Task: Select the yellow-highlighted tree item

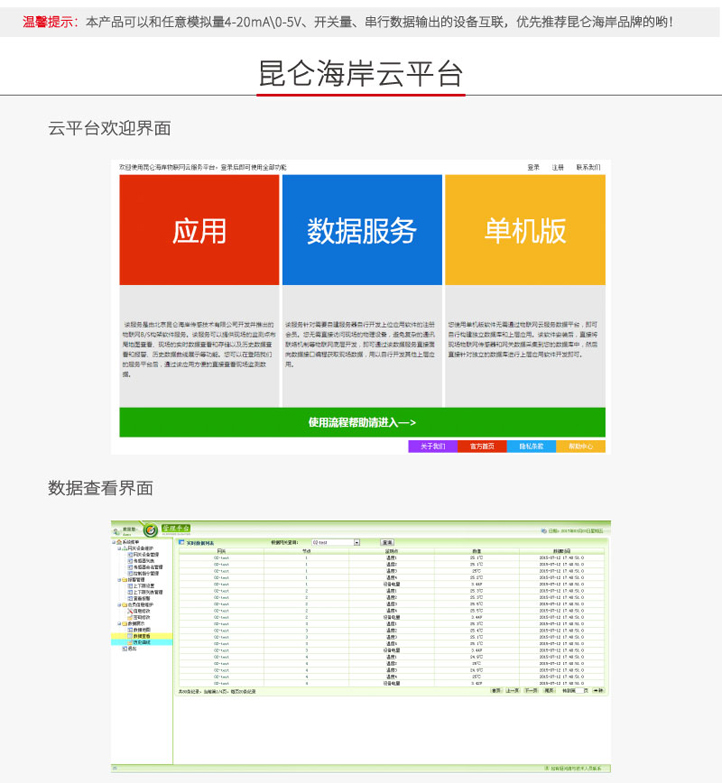Action: coord(142,636)
